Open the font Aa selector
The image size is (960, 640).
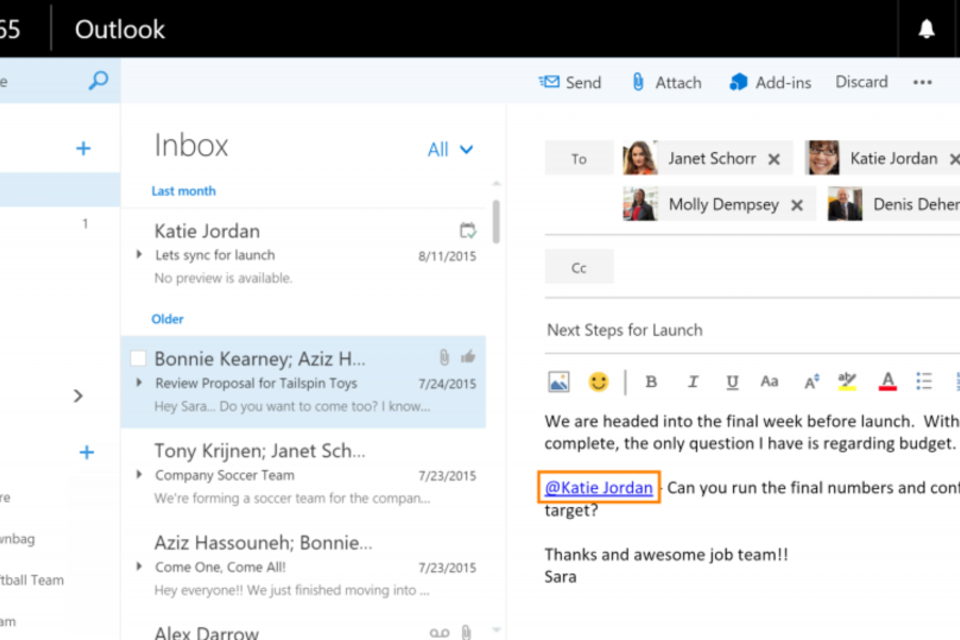[x=770, y=382]
